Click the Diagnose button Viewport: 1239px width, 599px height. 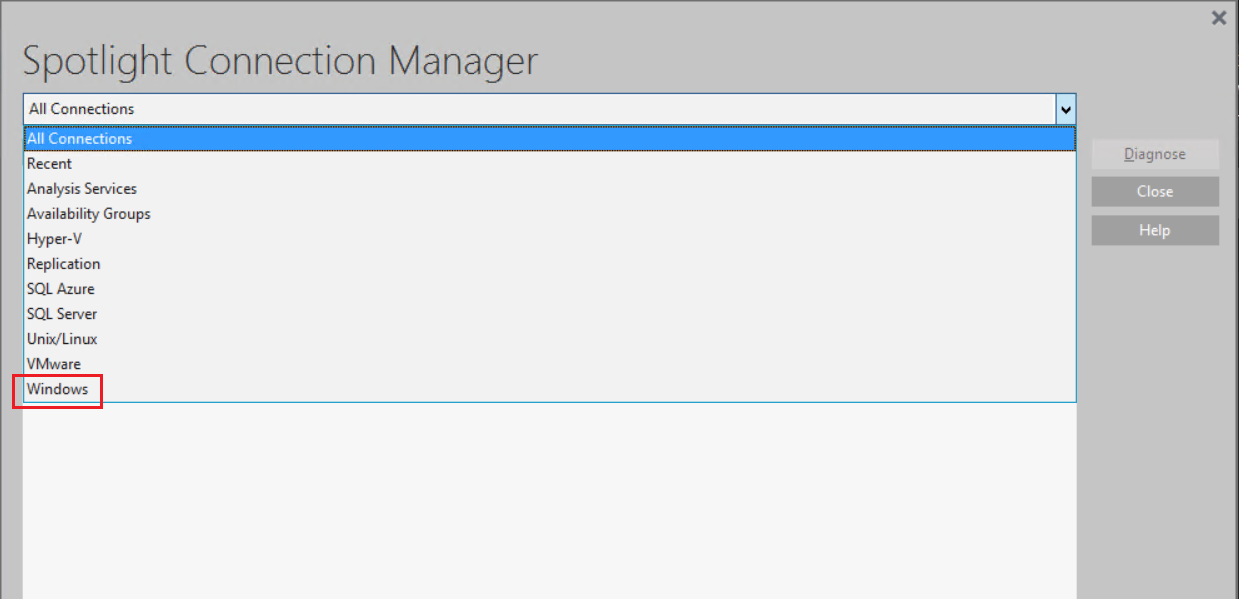pyautogui.click(x=1155, y=154)
